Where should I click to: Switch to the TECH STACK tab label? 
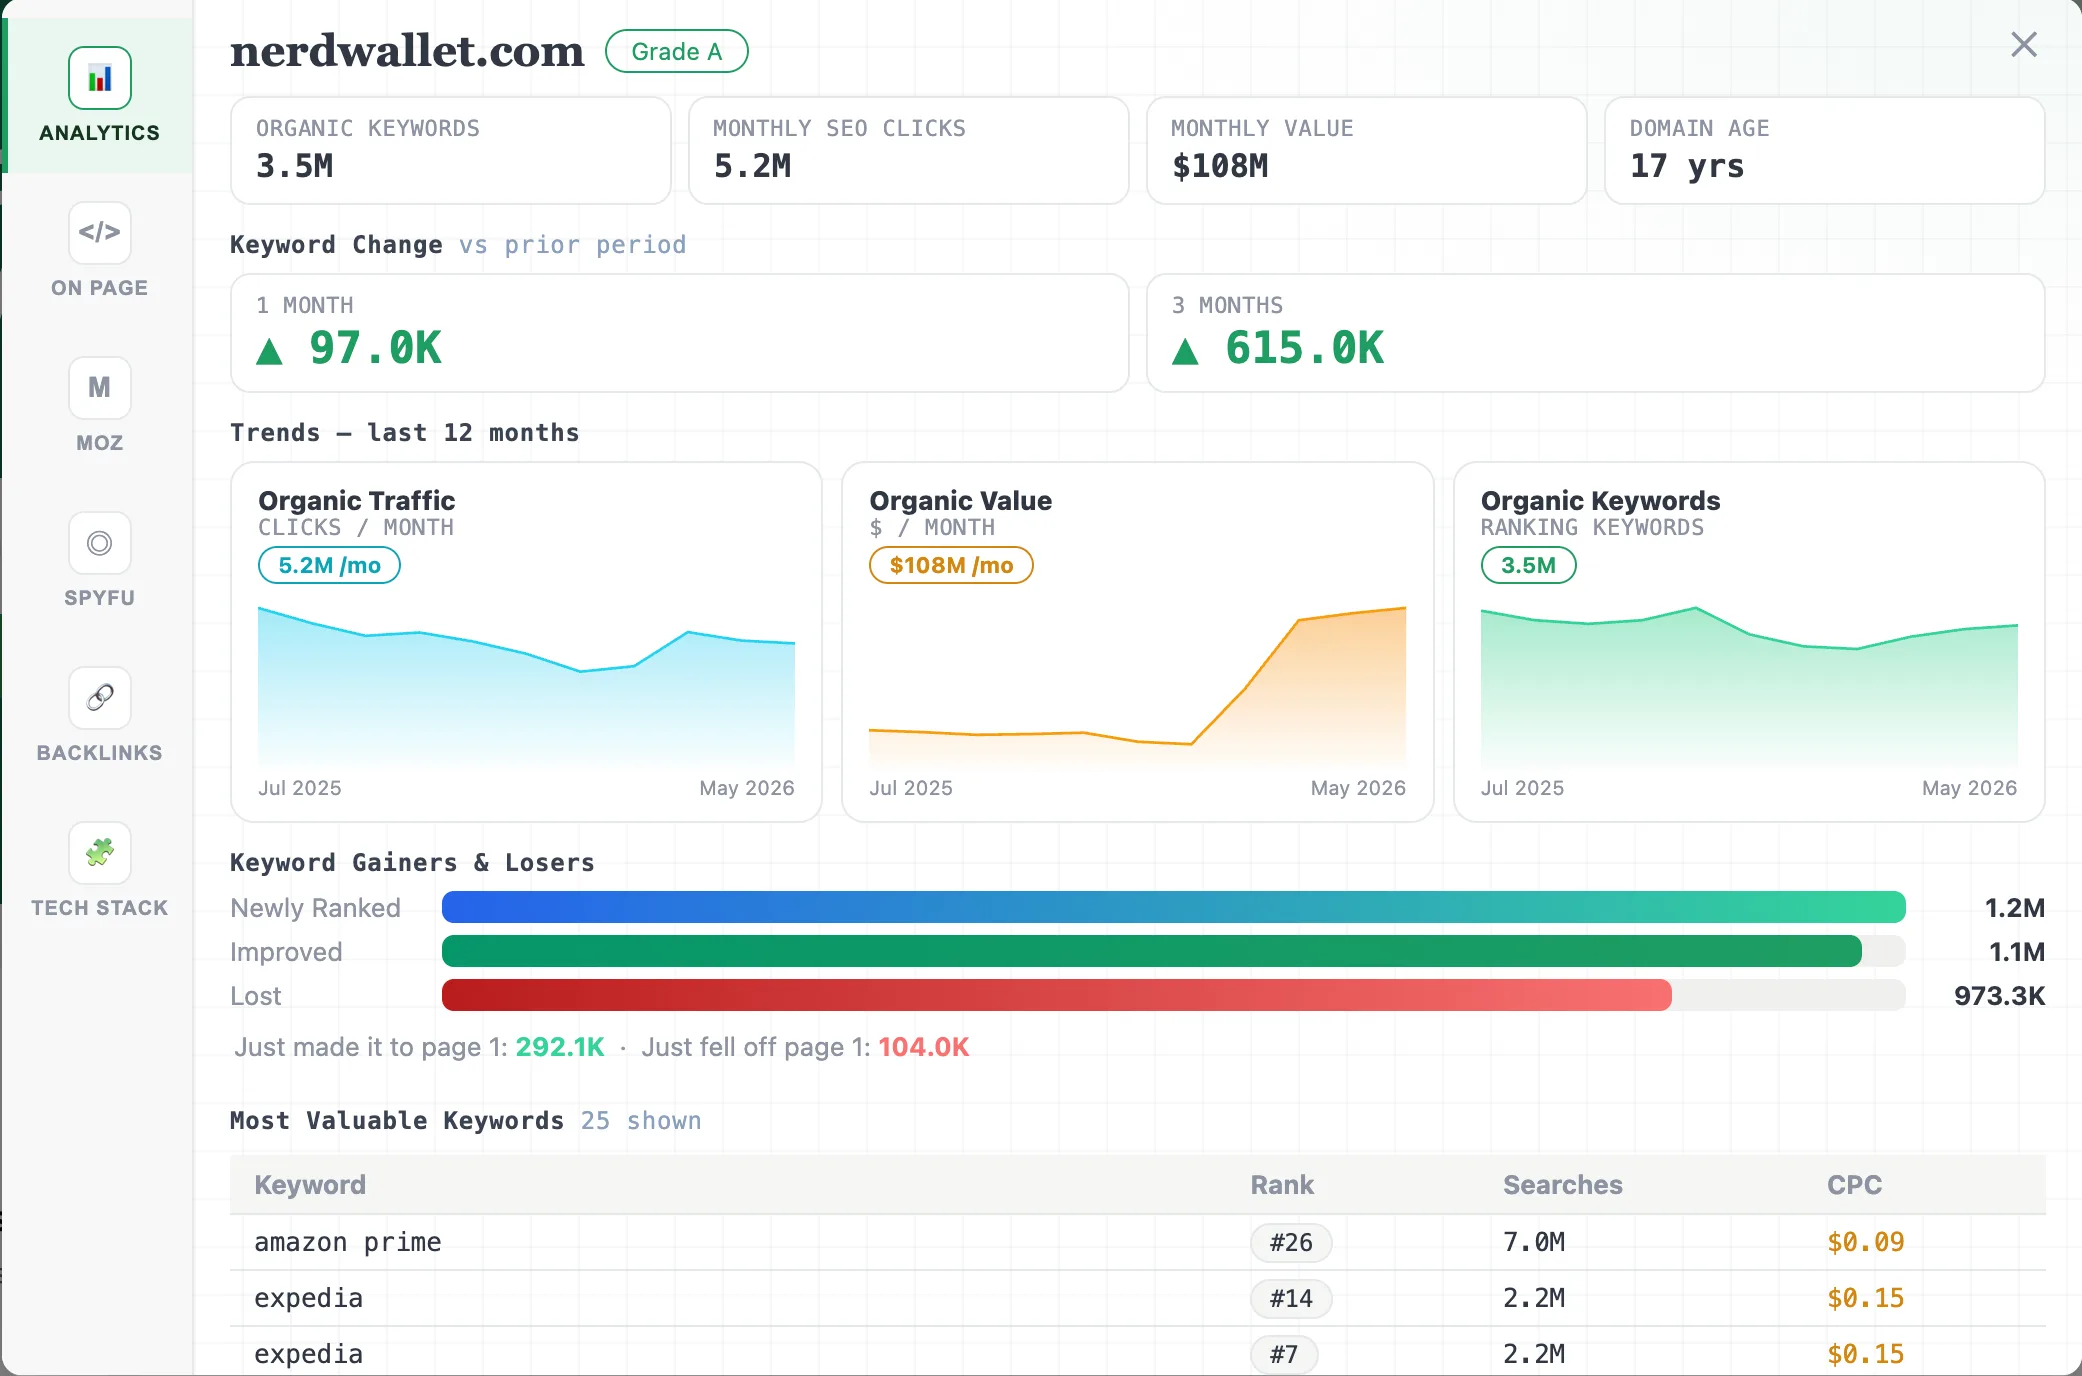99,908
